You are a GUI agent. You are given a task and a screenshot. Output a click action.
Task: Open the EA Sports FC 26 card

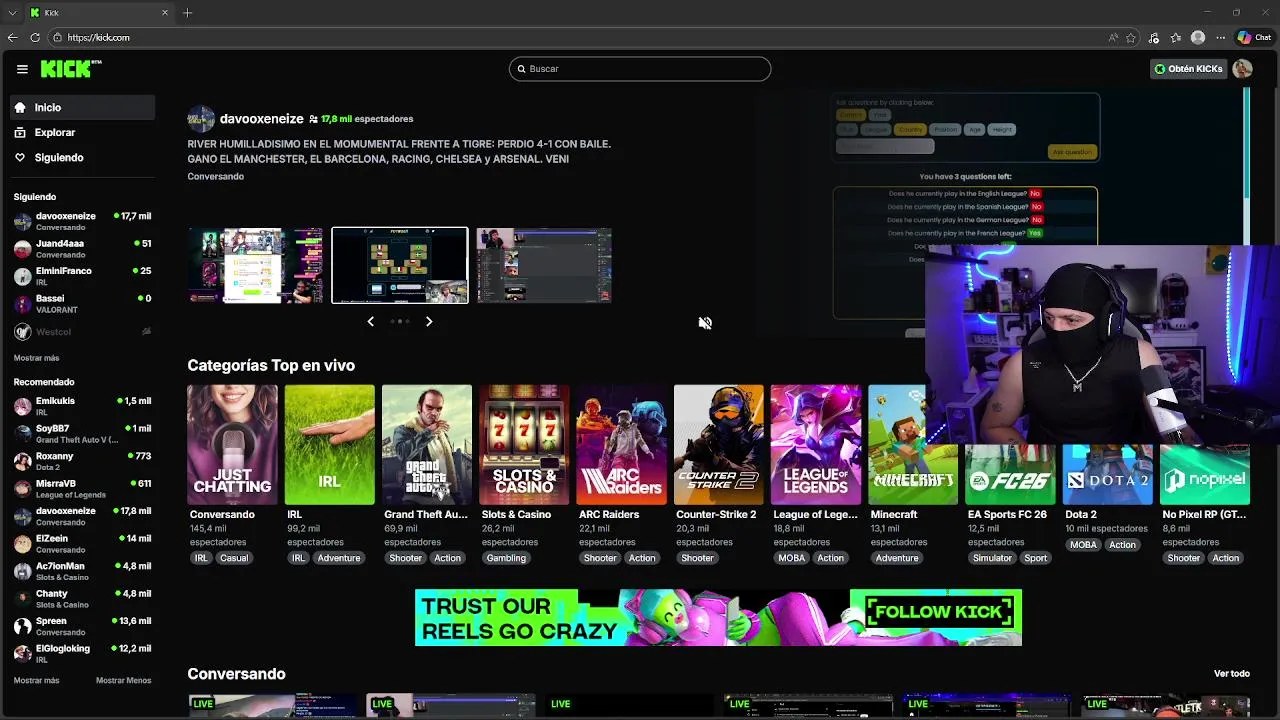click(x=1010, y=475)
